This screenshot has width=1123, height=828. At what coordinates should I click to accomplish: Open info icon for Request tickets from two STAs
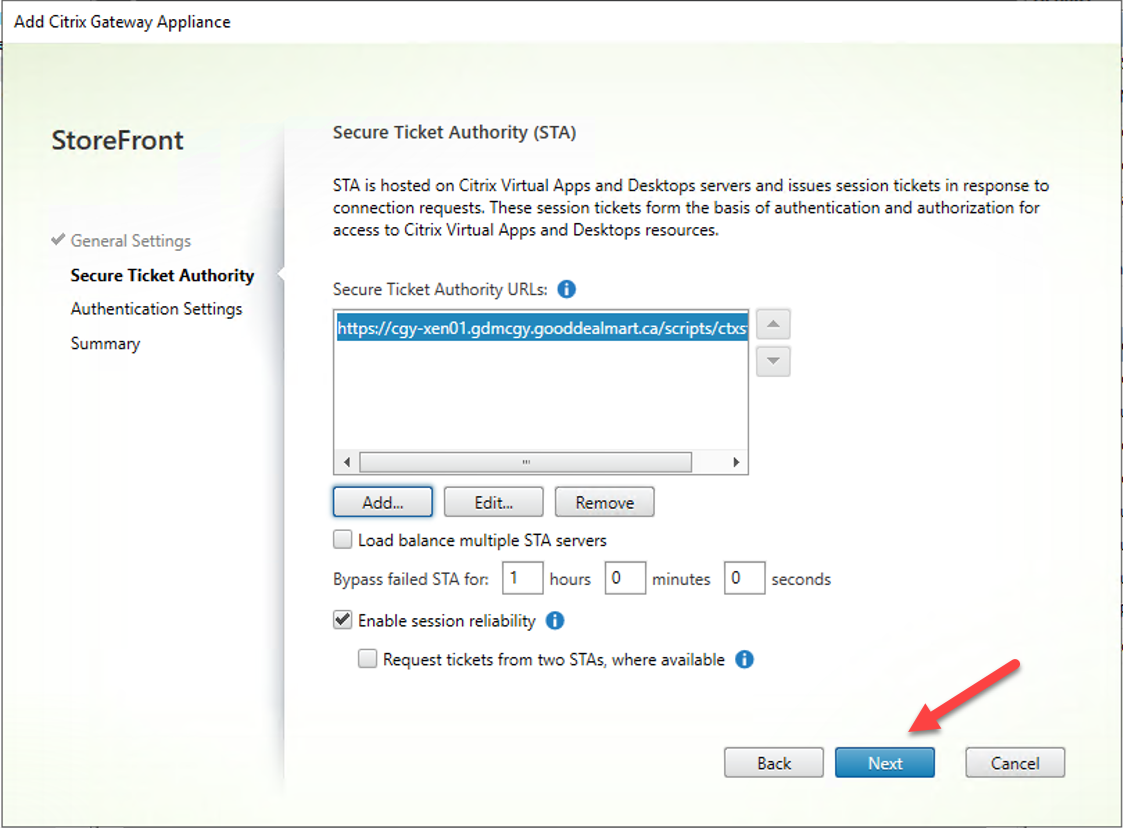click(744, 659)
